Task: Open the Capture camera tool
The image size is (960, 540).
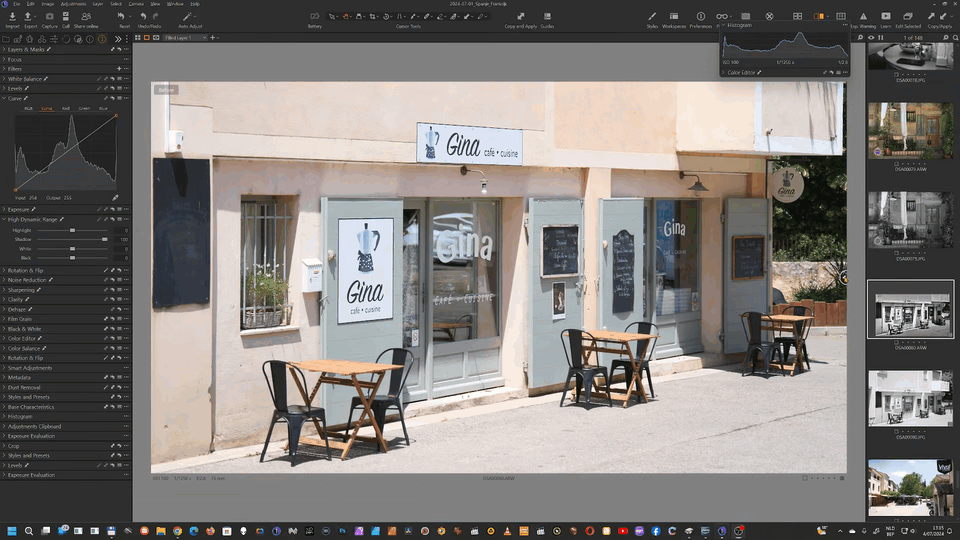Action: coord(50,17)
